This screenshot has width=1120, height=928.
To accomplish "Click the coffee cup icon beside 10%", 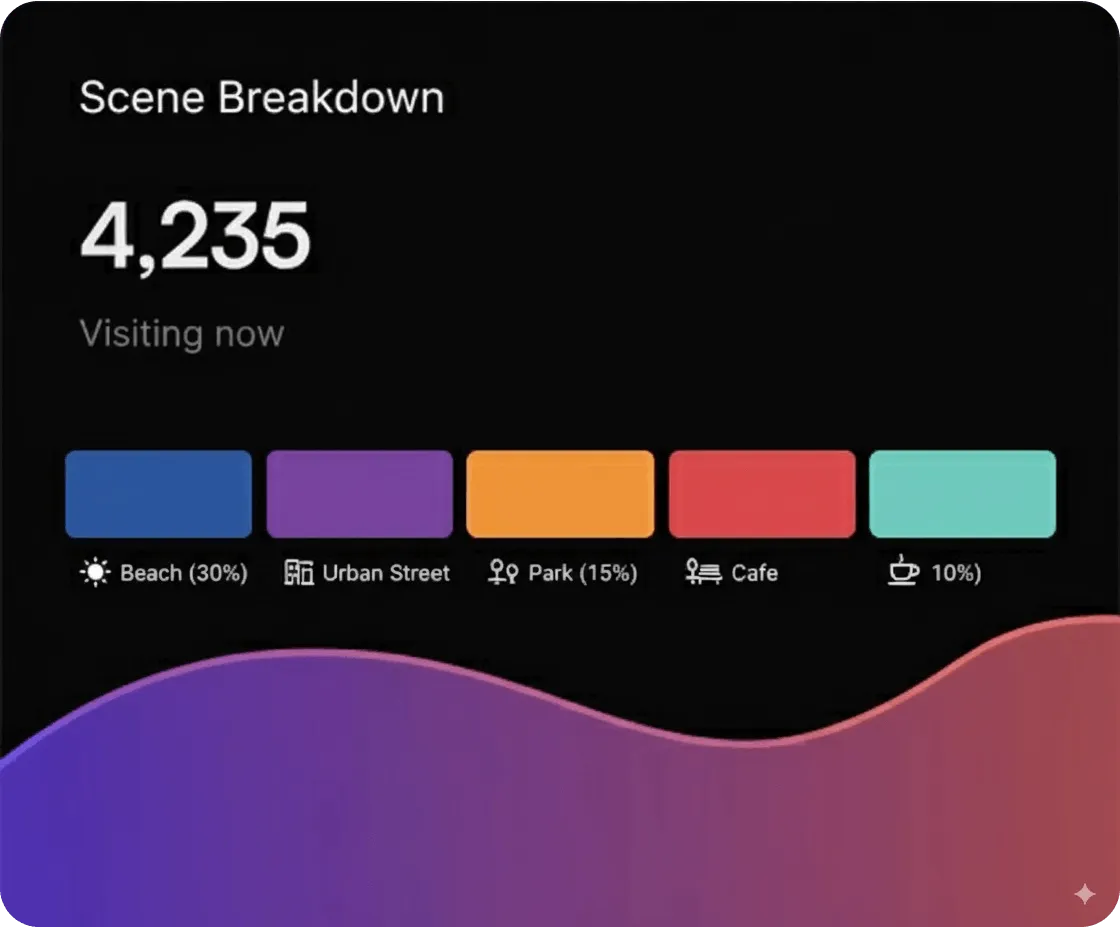I will pyautogui.click(x=903, y=573).
